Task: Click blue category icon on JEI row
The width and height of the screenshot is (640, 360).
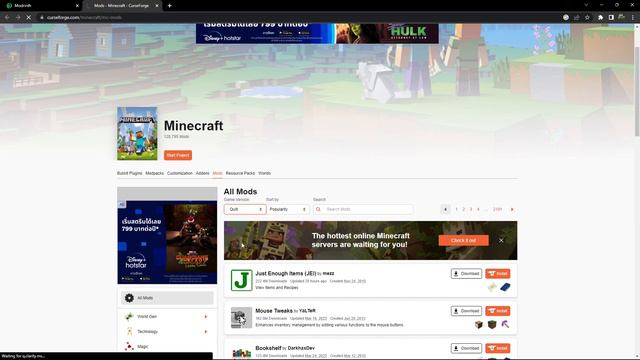Action: point(505,287)
